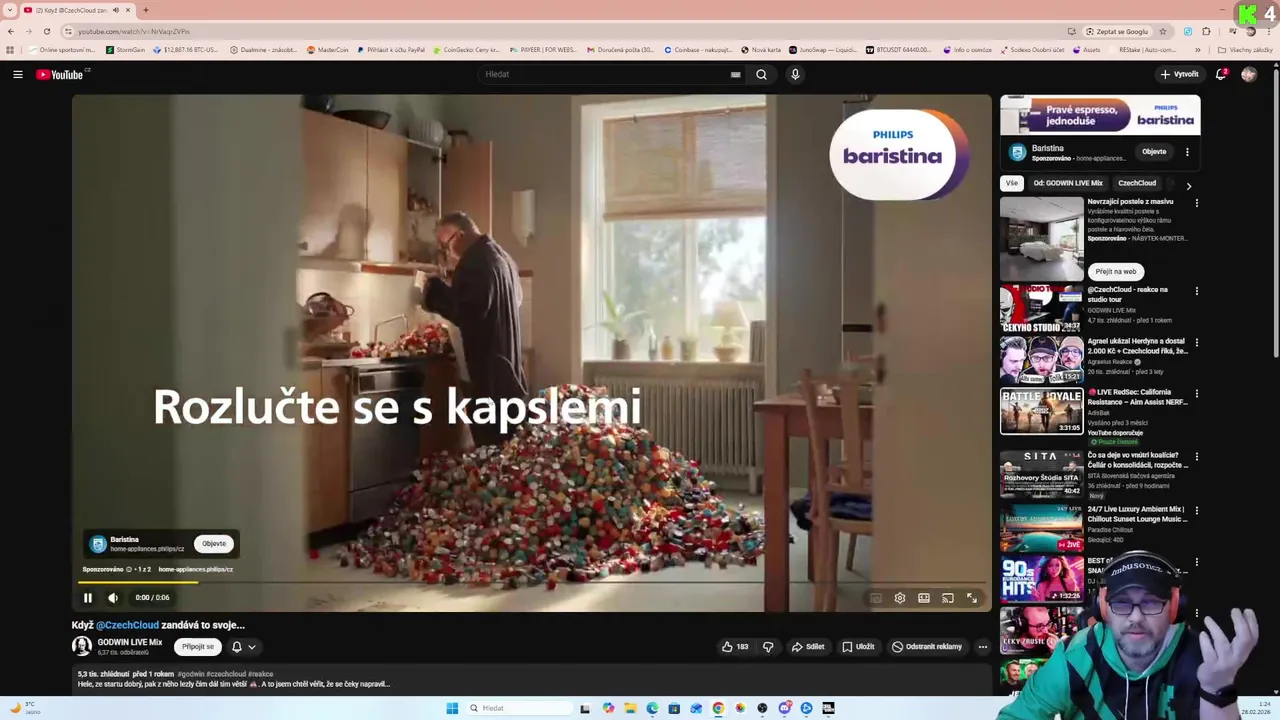Select Od: GODWIN LIVE Mix chip
The image size is (1280, 720).
tap(1068, 183)
